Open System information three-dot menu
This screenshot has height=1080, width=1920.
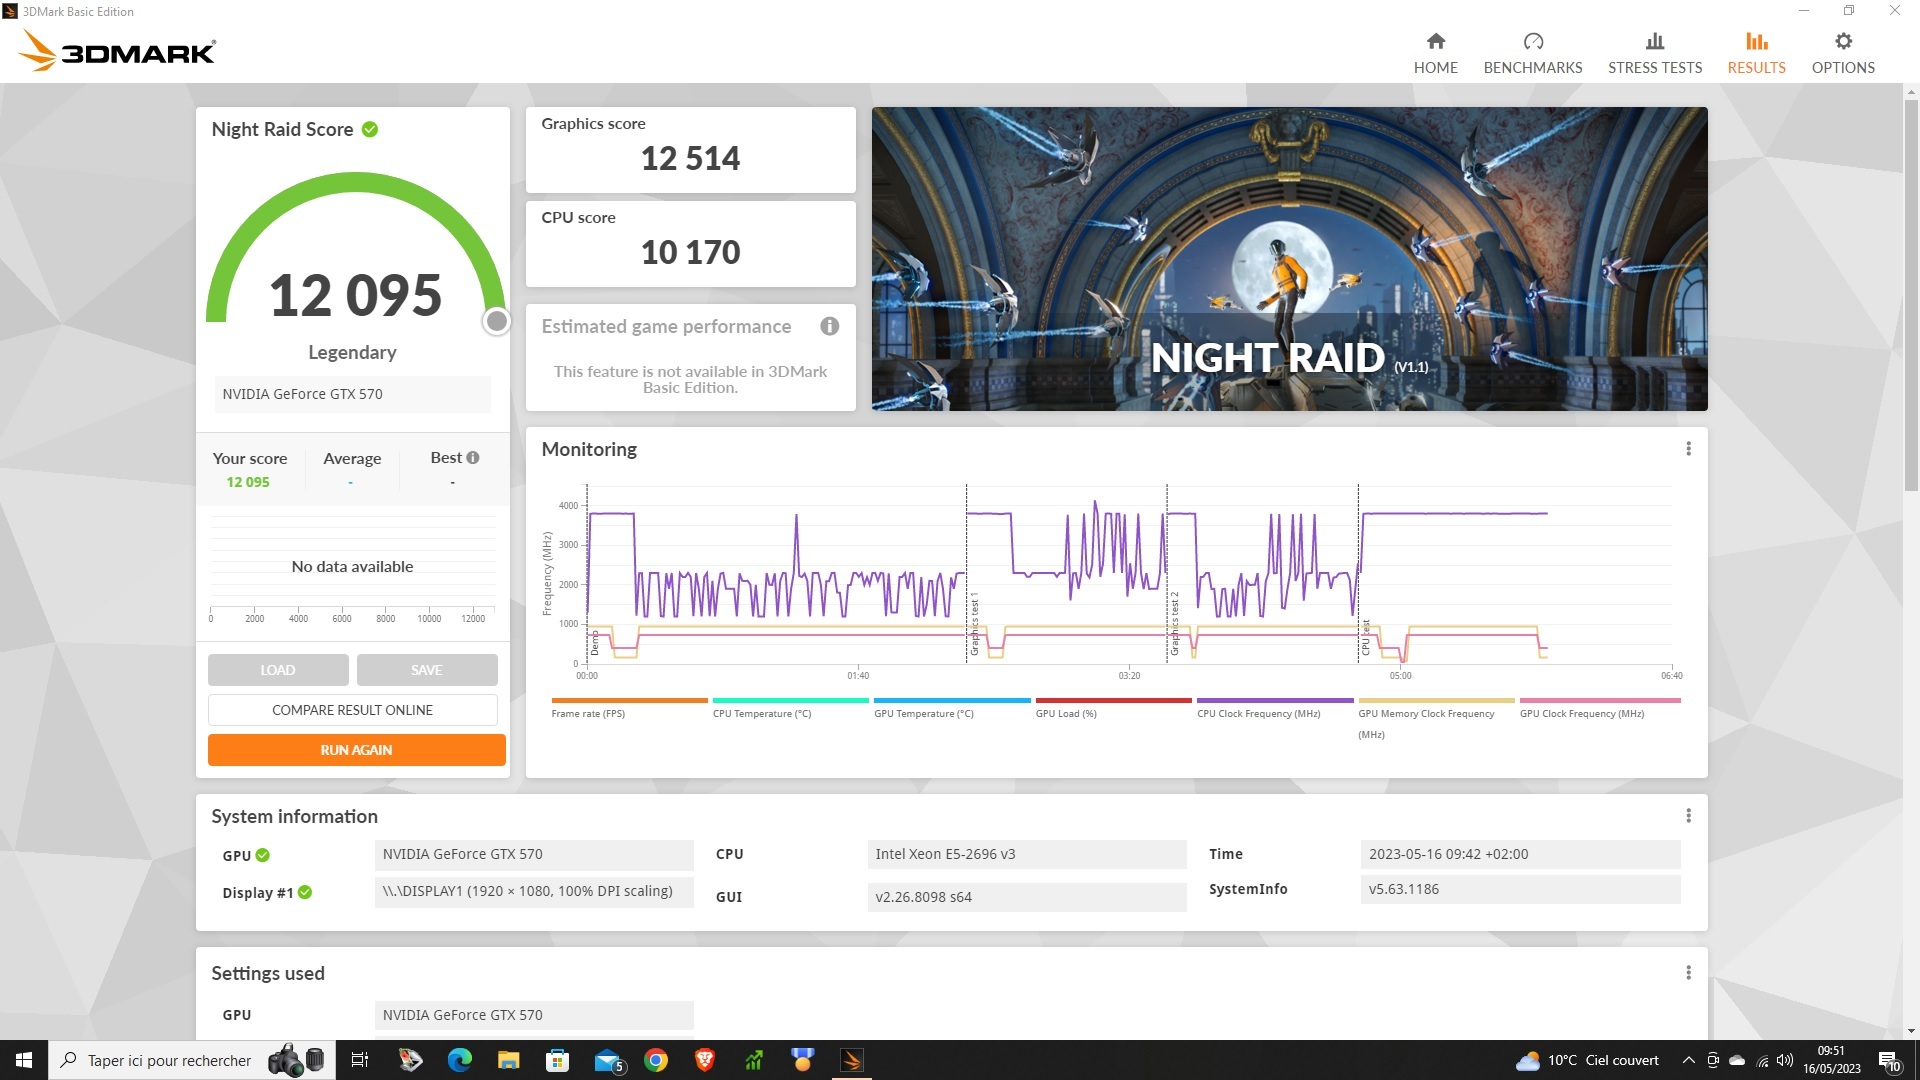(x=1688, y=816)
